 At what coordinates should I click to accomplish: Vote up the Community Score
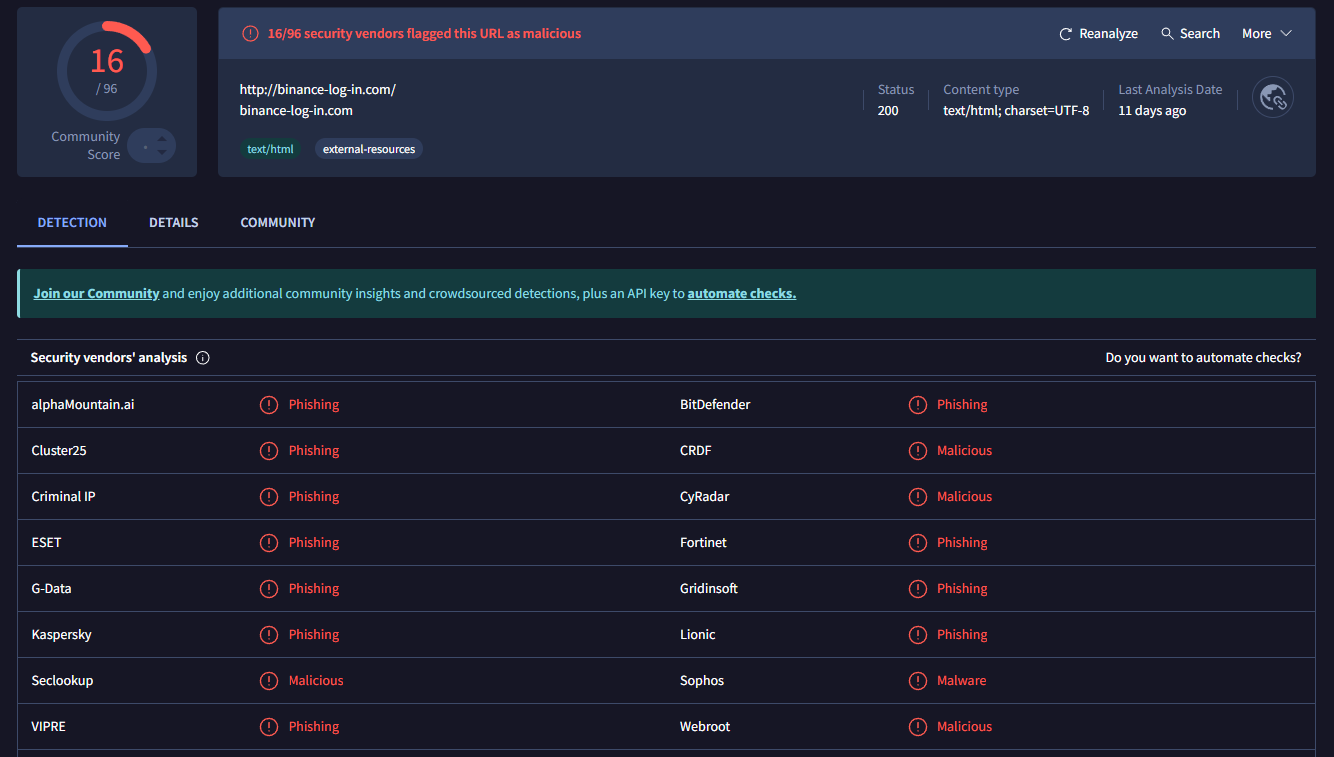[162, 138]
